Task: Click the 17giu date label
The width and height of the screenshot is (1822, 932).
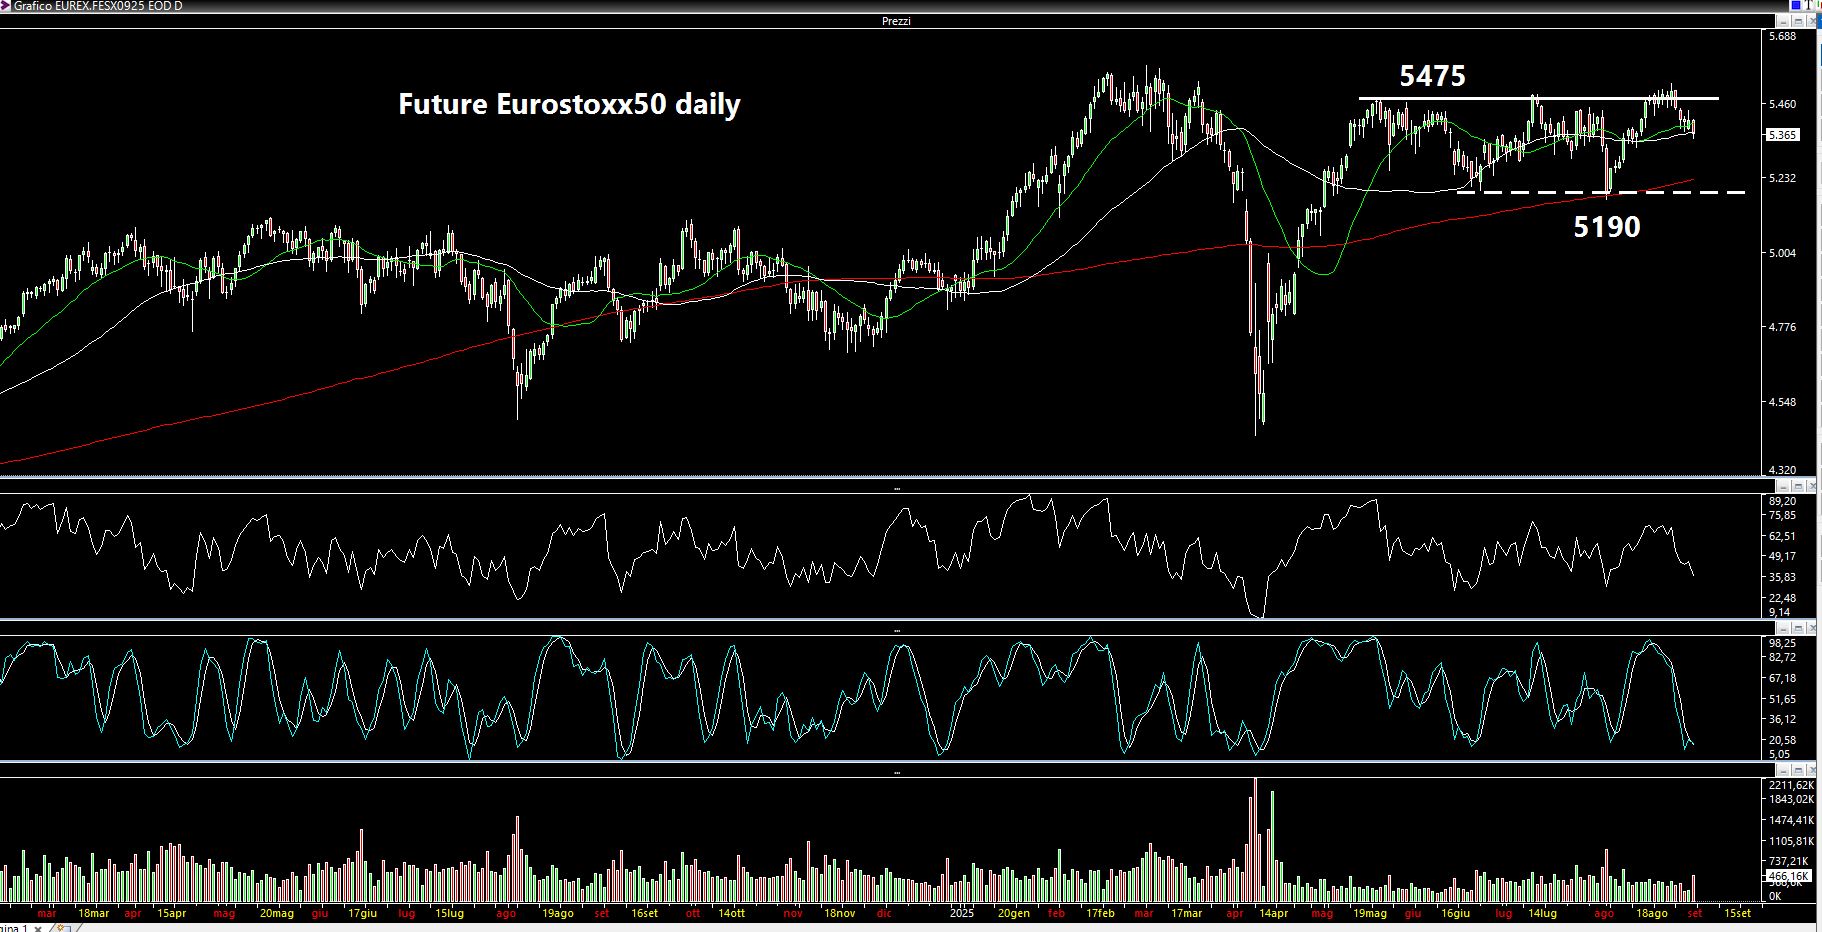Action: coord(363,913)
